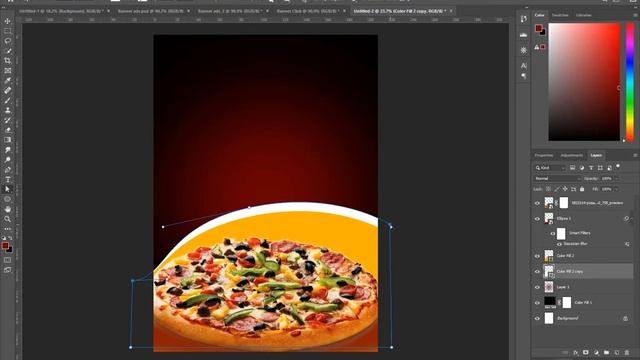Open the Edit Toolbar three-dots menu
Screen dimensions: 640x360
click(7, 229)
